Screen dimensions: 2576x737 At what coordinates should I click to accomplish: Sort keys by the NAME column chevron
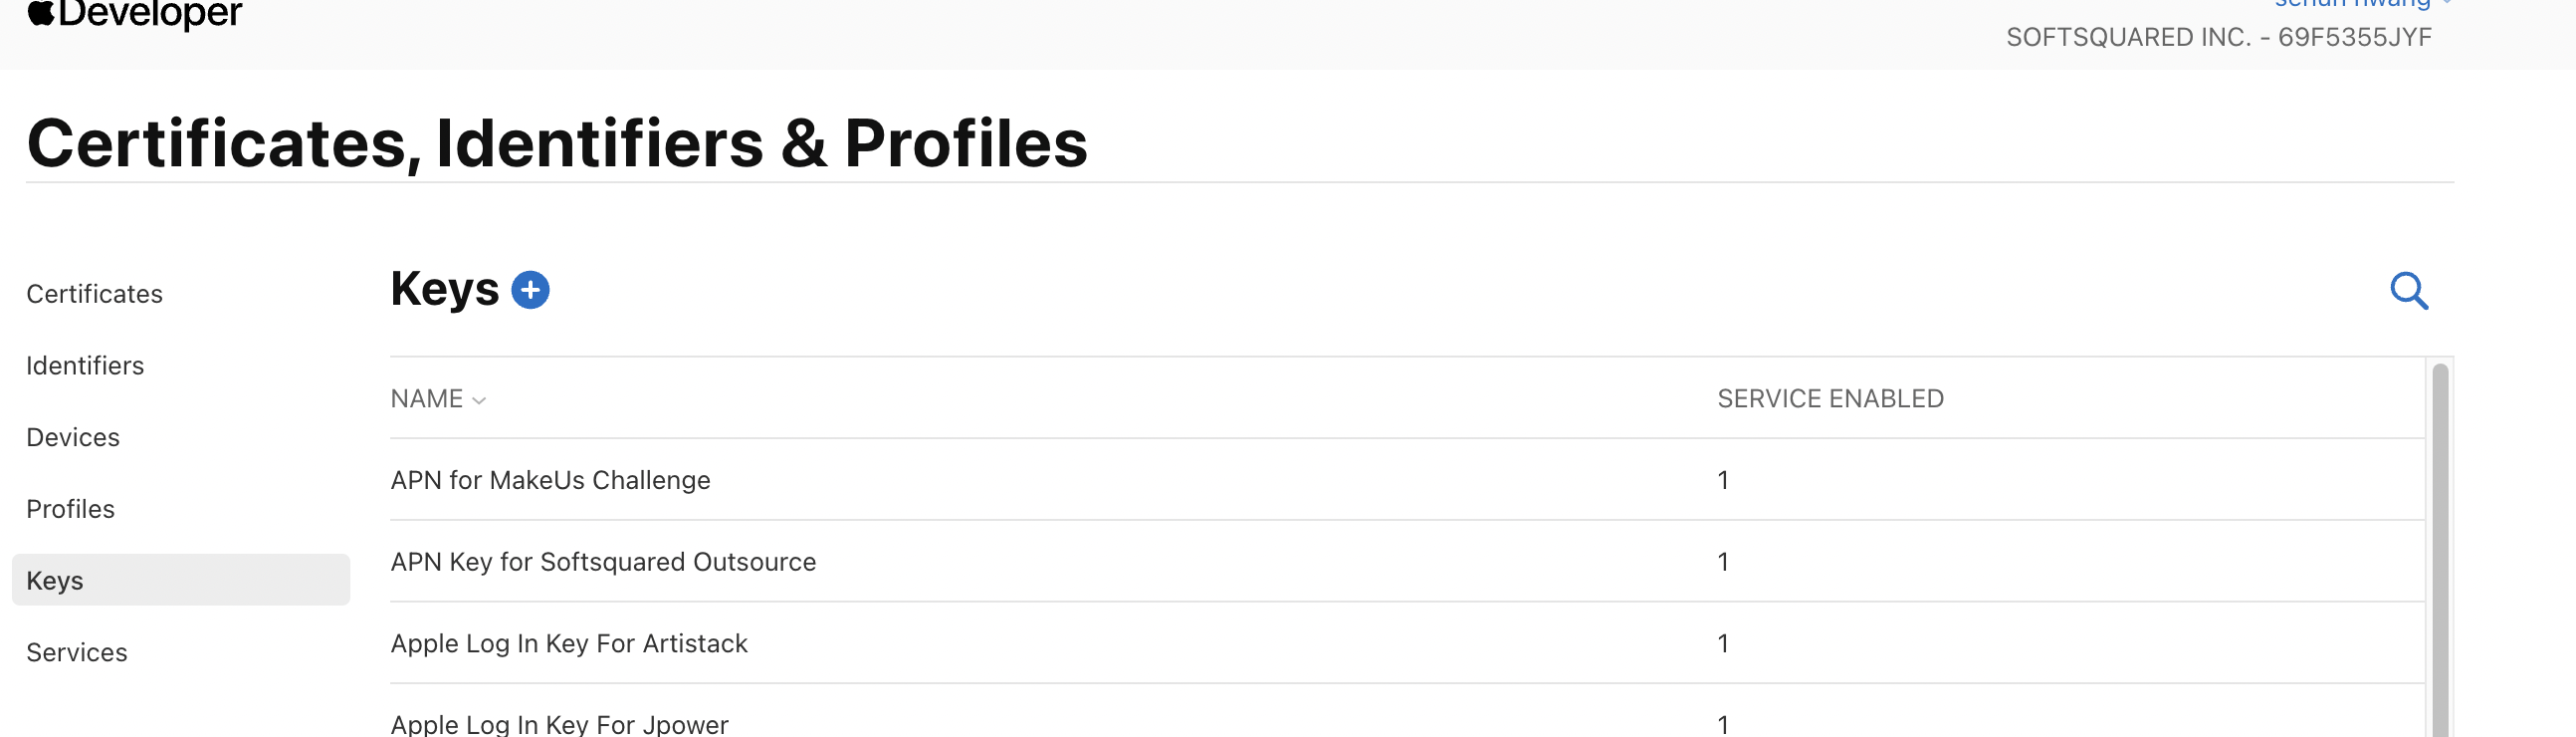pyautogui.click(x=479, y=400)
